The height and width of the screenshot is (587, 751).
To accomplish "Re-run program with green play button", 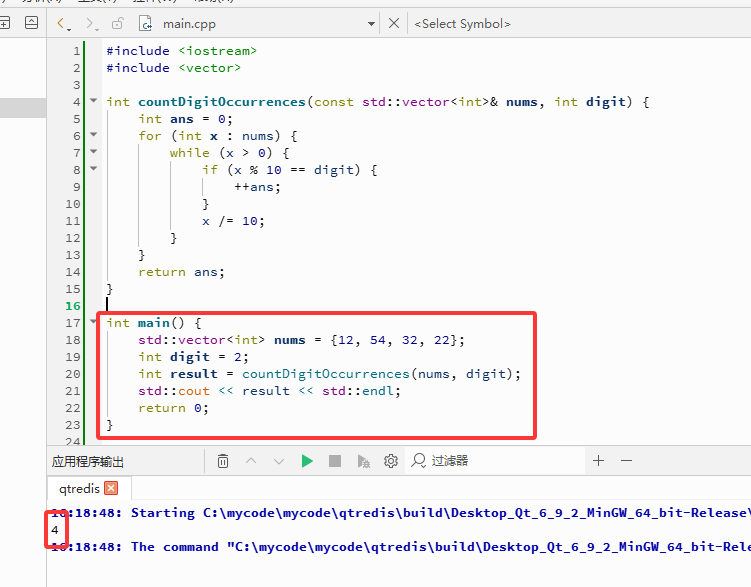I will coord(307,461).
